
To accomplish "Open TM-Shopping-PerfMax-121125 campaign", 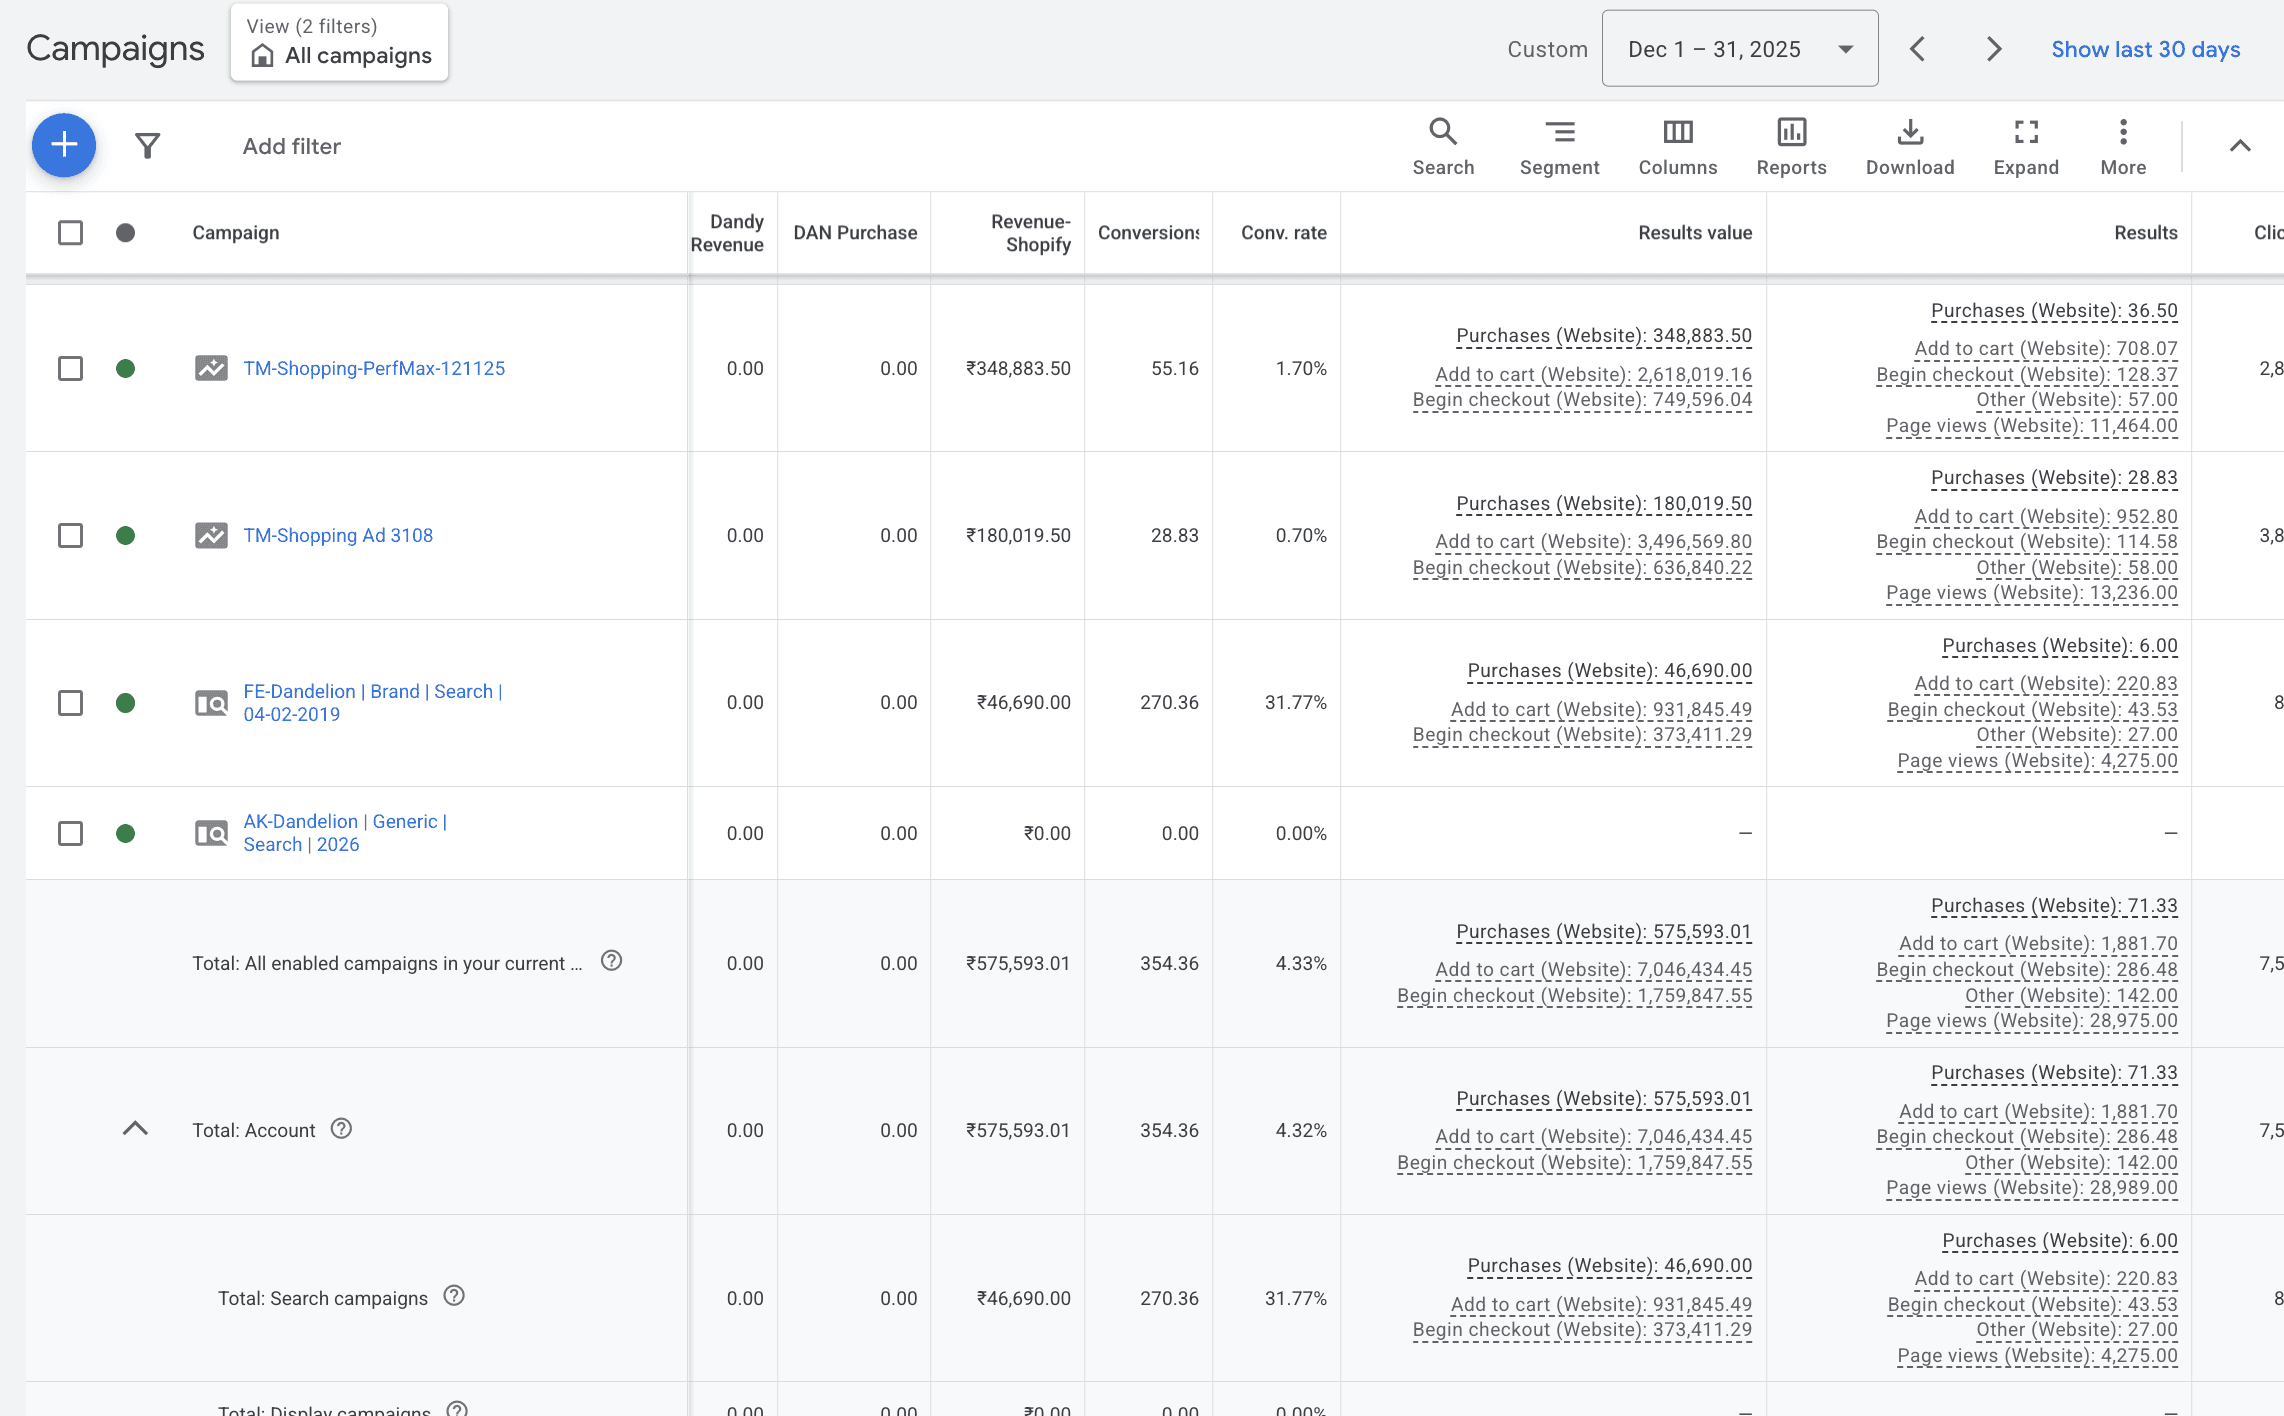I will (374, 368).
